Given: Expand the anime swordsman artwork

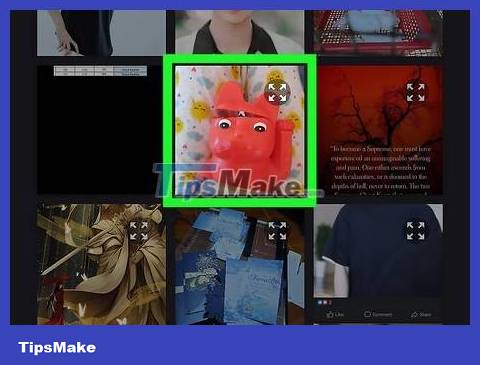Looking at the screenshot, I should coord(139,231).
